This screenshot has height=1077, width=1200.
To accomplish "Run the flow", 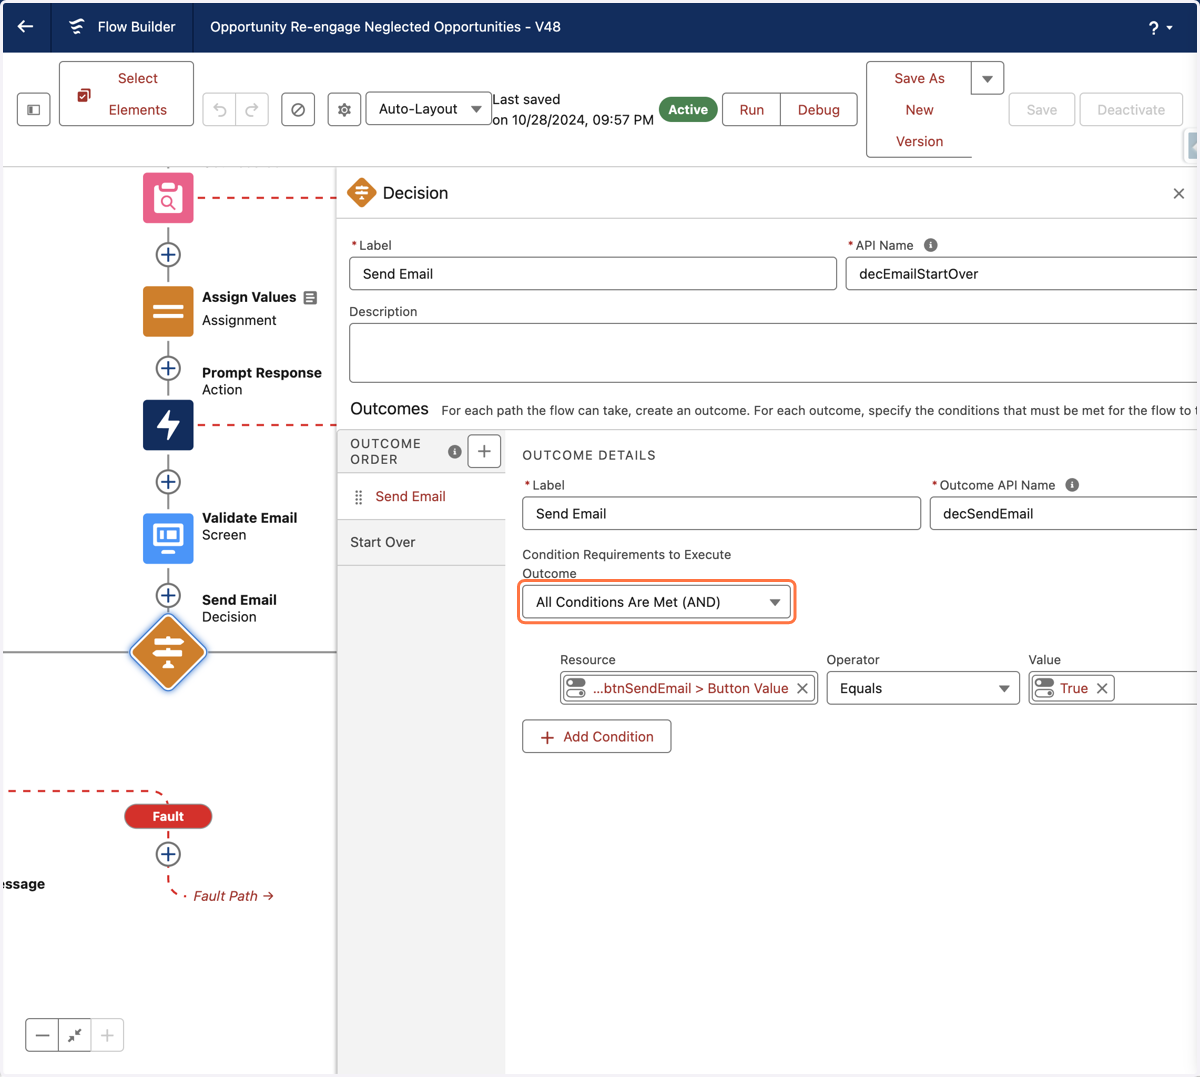I will pyautogui.click(x=752, y=110).
